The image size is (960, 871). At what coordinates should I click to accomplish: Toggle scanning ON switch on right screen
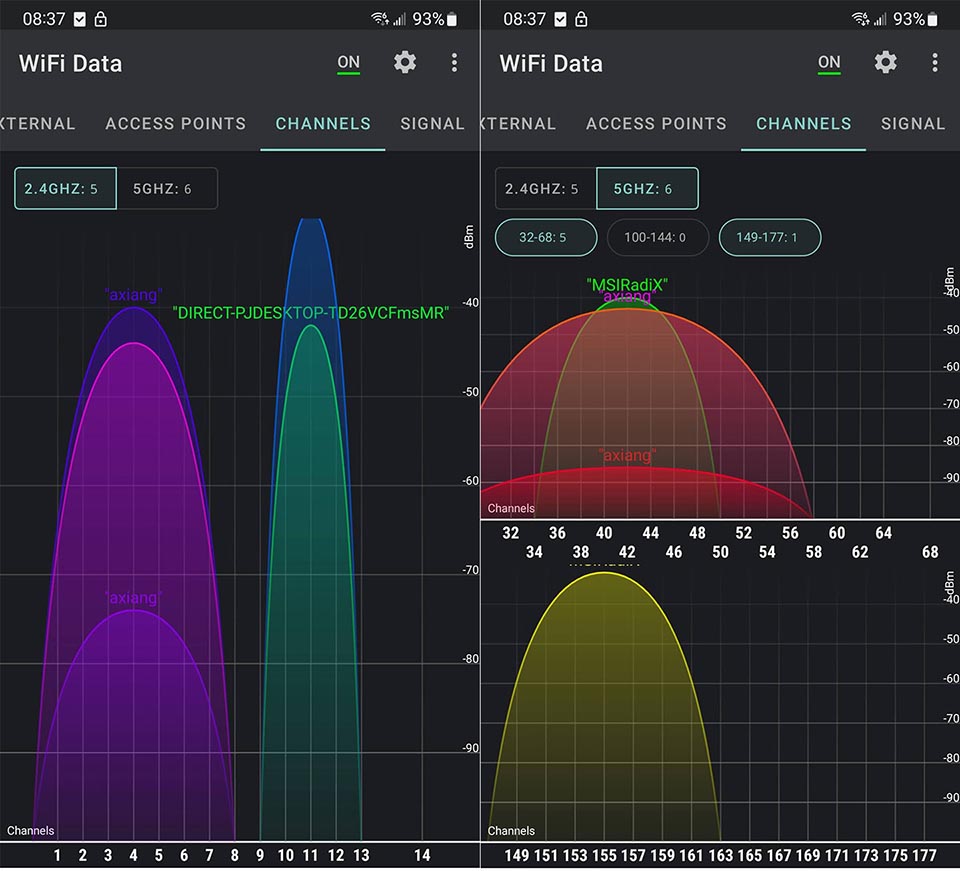point(829,64)
